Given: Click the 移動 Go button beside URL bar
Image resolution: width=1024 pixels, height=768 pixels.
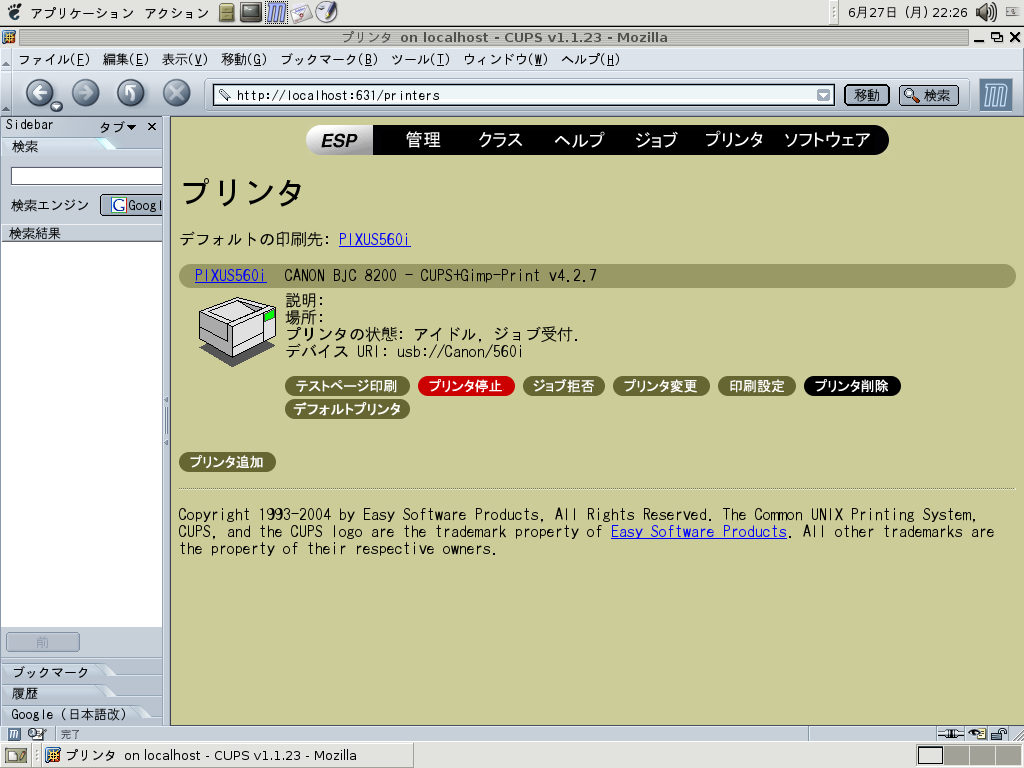Looking at the screenshot, I should point(867,95).
